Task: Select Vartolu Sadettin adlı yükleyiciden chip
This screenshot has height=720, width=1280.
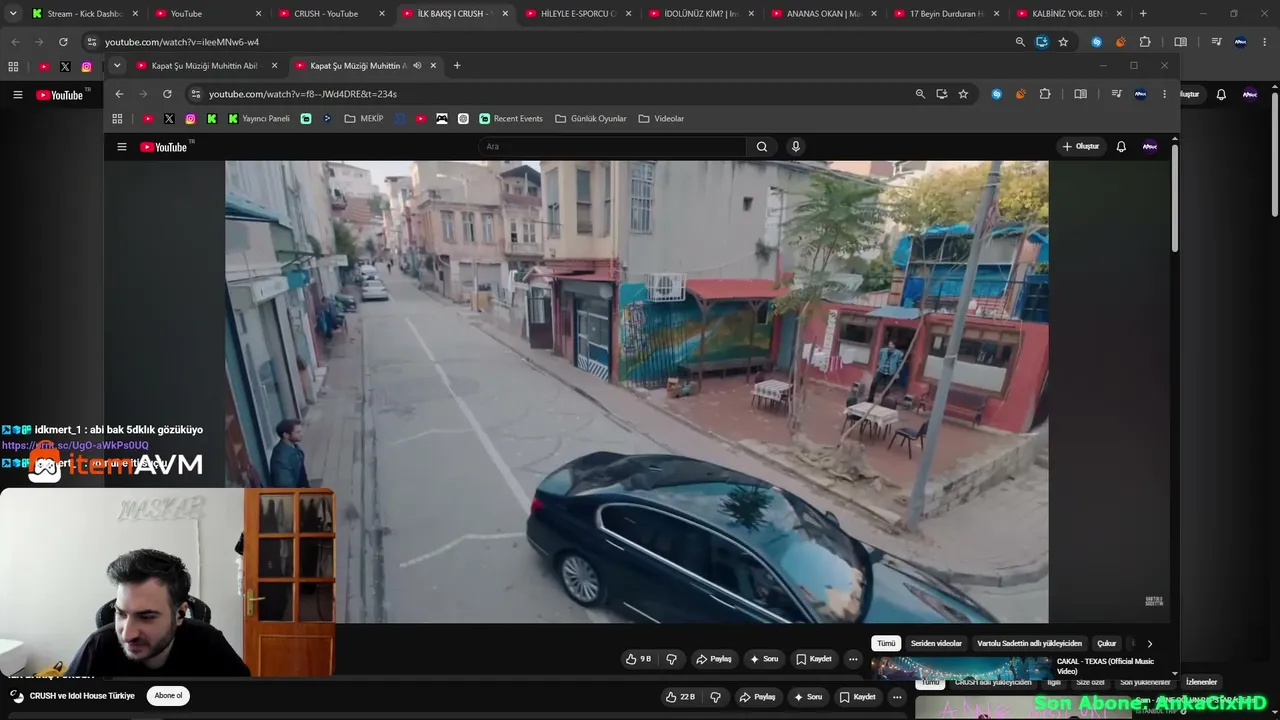Action: [x=1029, y=644]
